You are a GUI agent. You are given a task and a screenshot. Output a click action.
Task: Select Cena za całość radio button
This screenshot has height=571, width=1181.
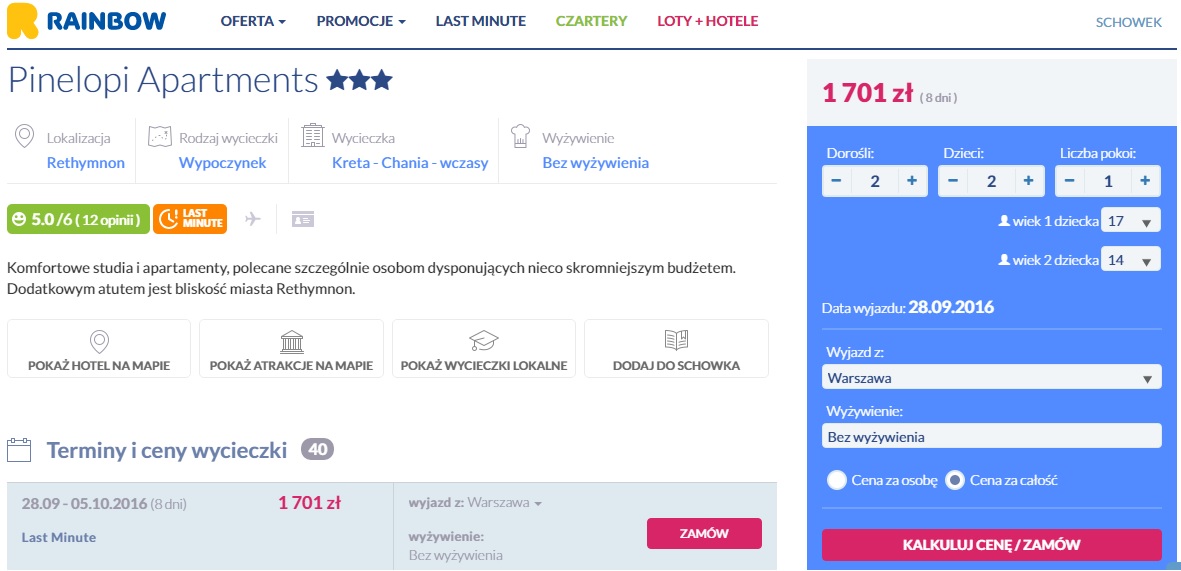click(955, 481)
